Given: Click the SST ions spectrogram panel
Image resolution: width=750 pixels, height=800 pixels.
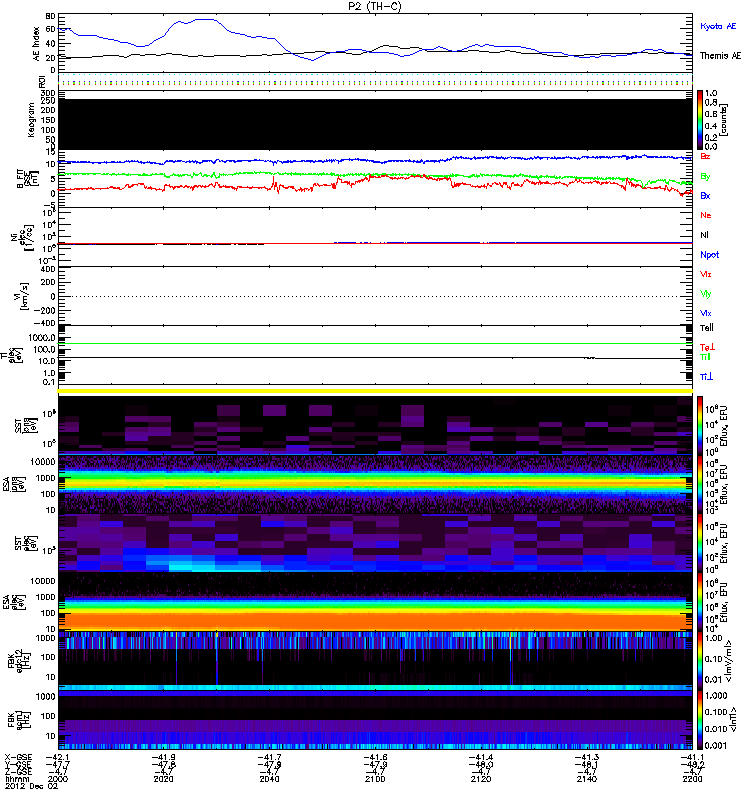Looking at the screenshot, I should 375,424.
